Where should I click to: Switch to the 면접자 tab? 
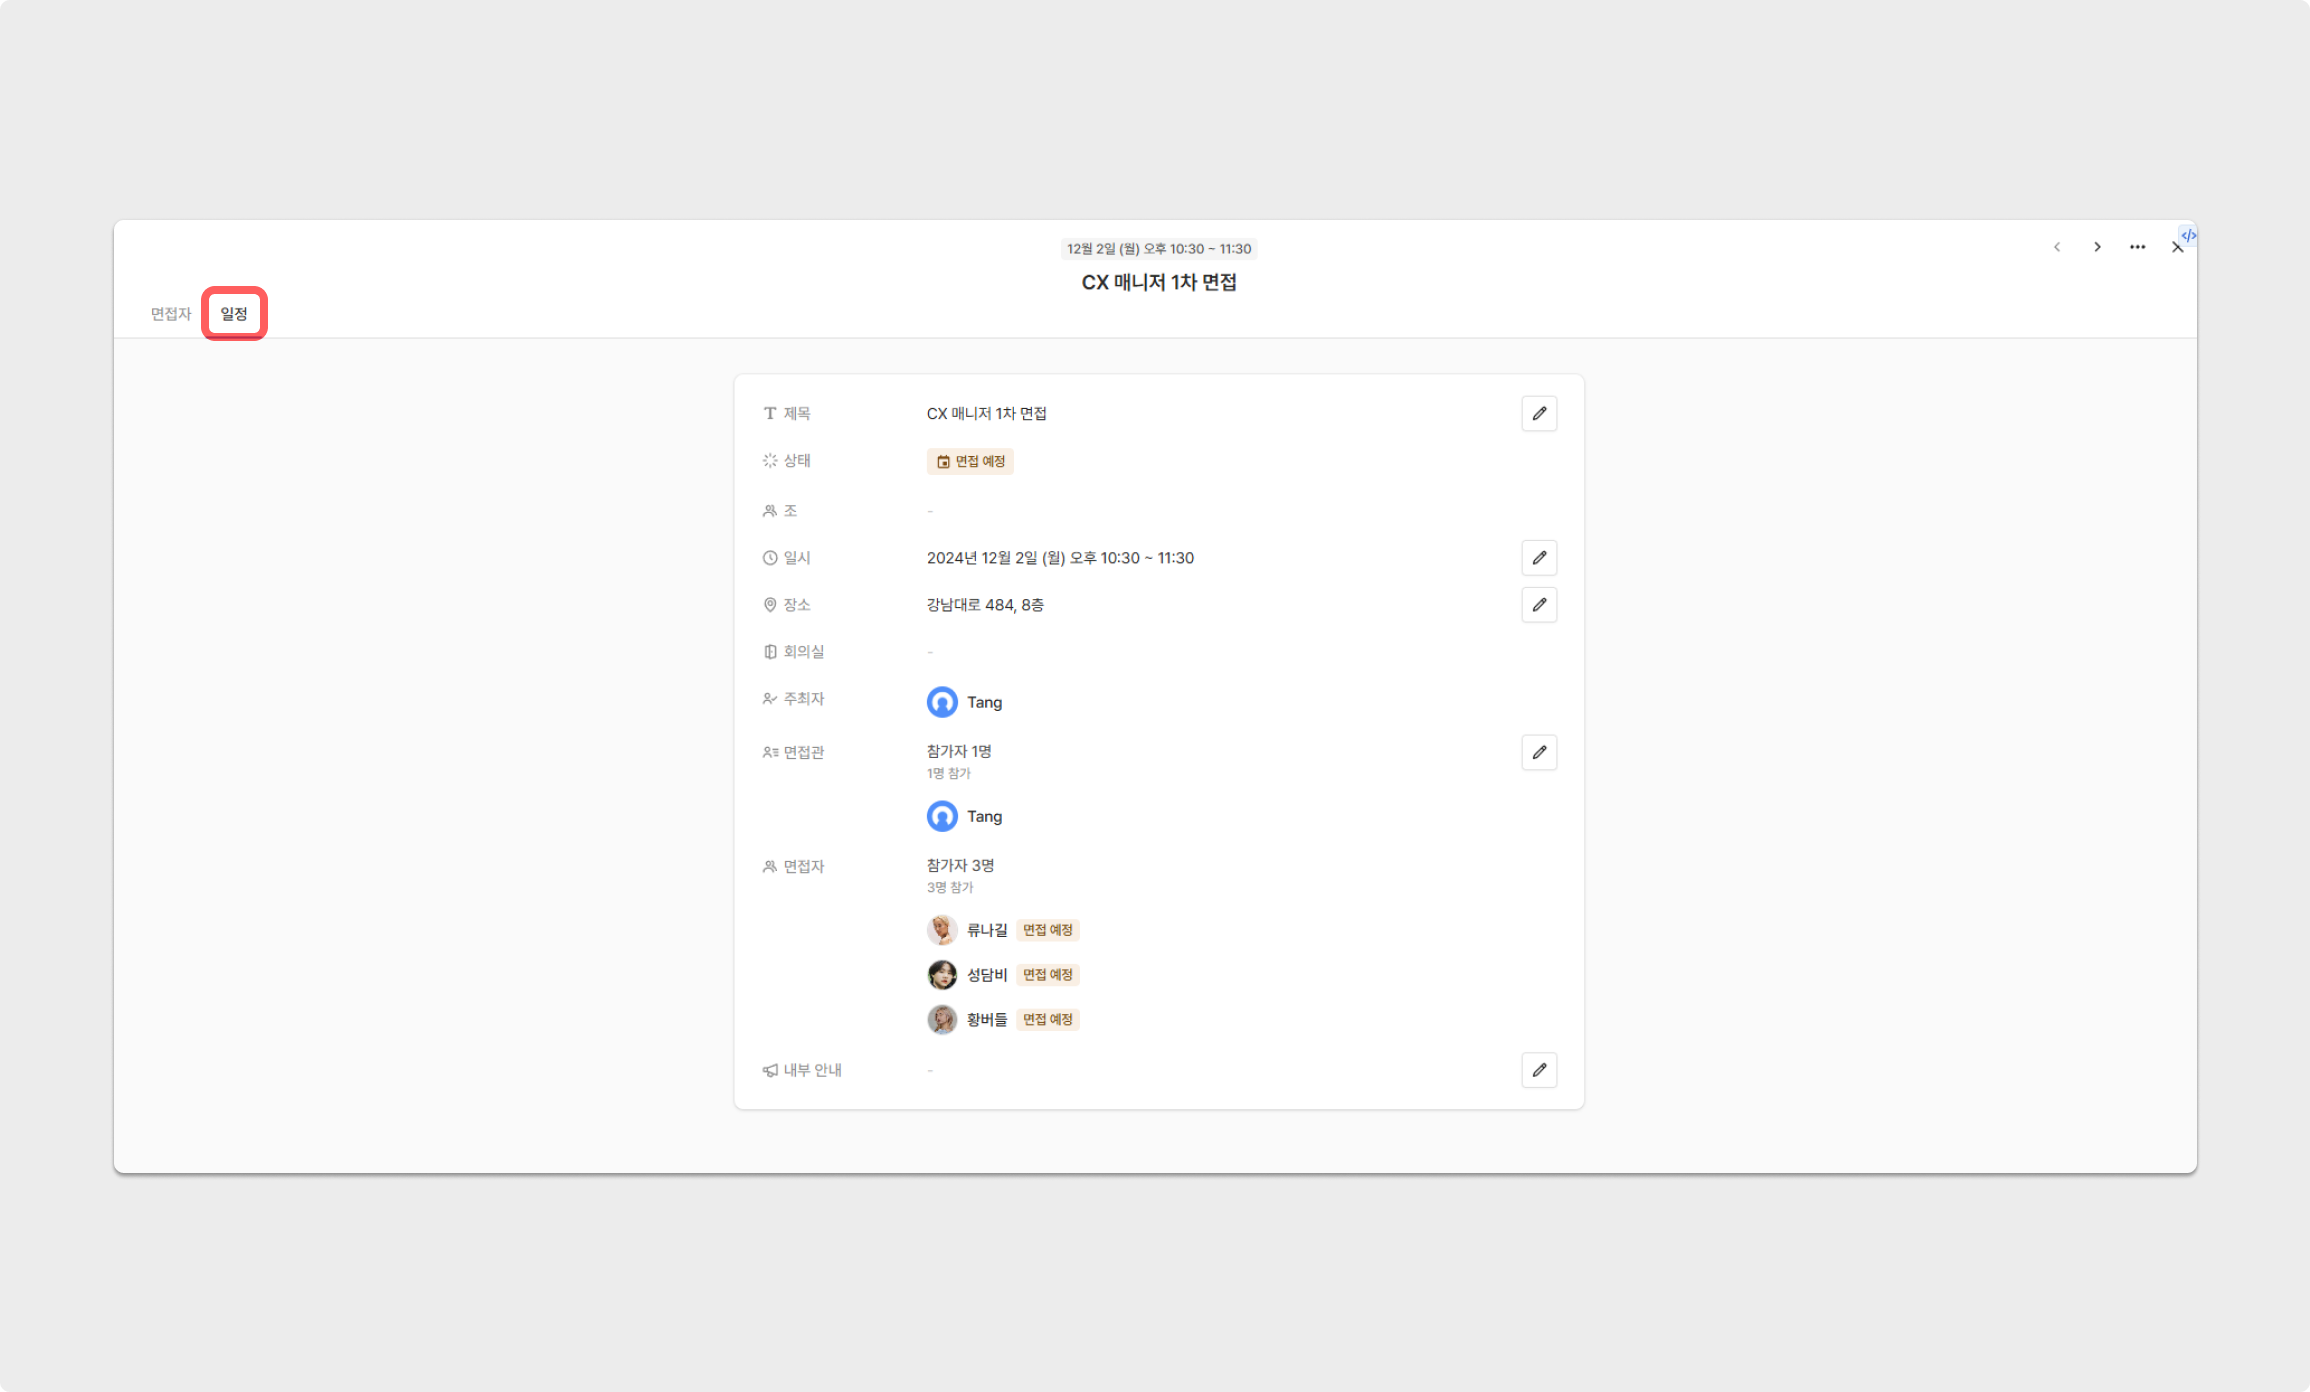click(171, 314)
